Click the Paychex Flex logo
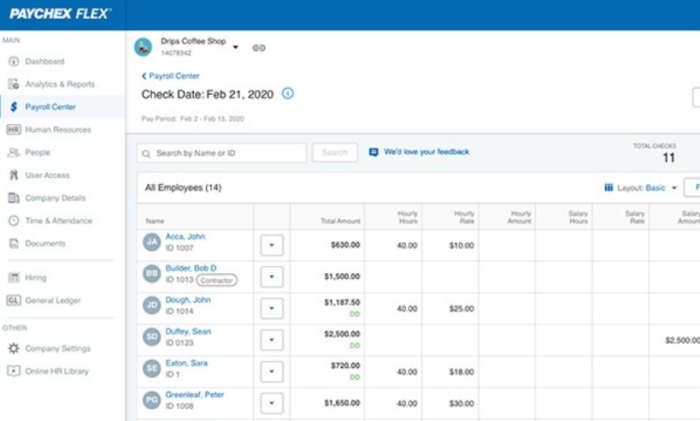Viewport: 700px width, 421px height. coord(60,14)
